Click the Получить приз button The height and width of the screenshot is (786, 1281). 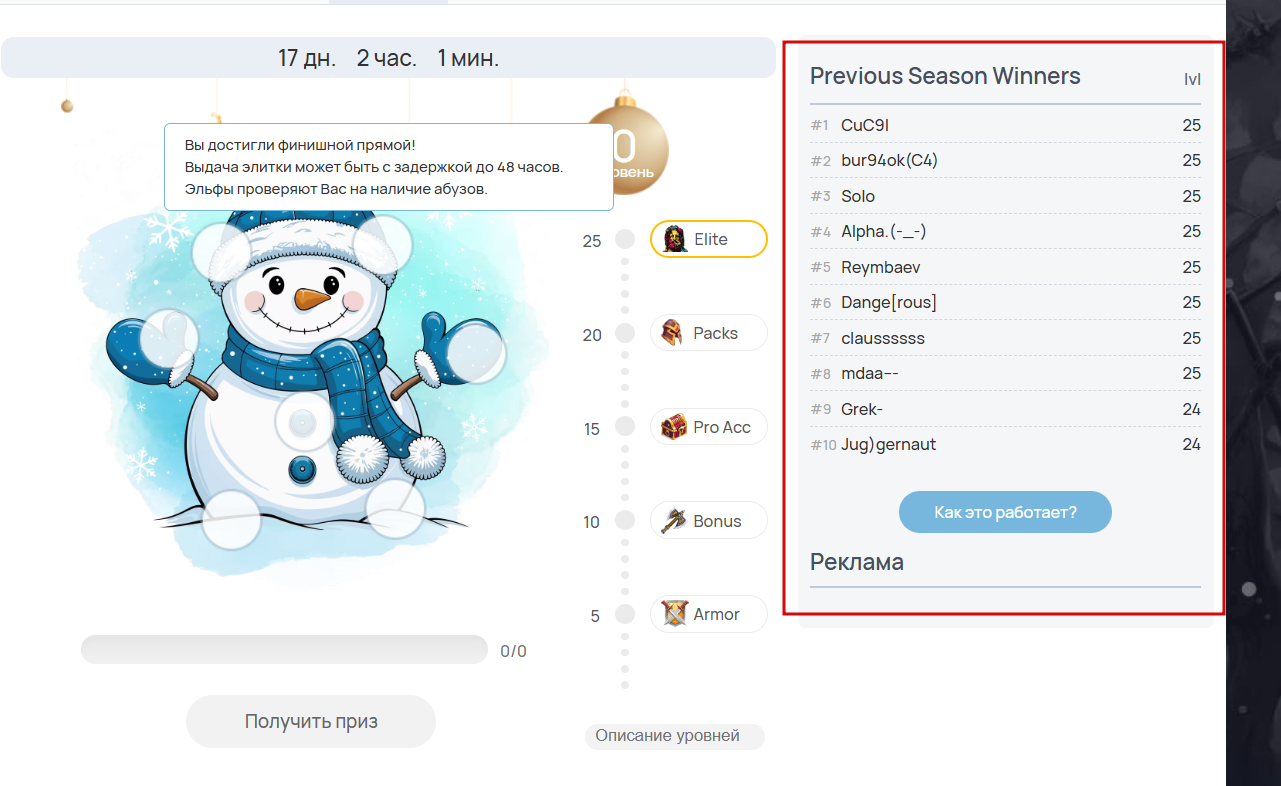click(311, 721)
